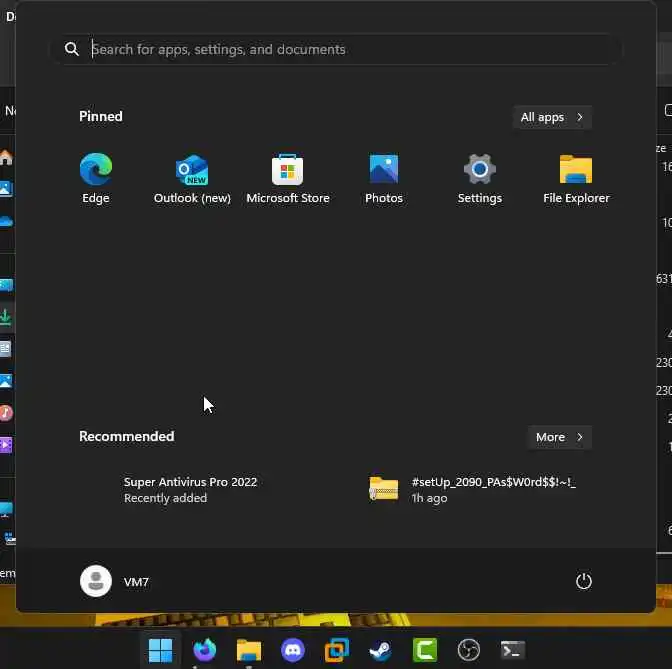Click the Gallery icon in background Explorer sidebar
This screenshot has width=672, height=669.
(6, 189)
